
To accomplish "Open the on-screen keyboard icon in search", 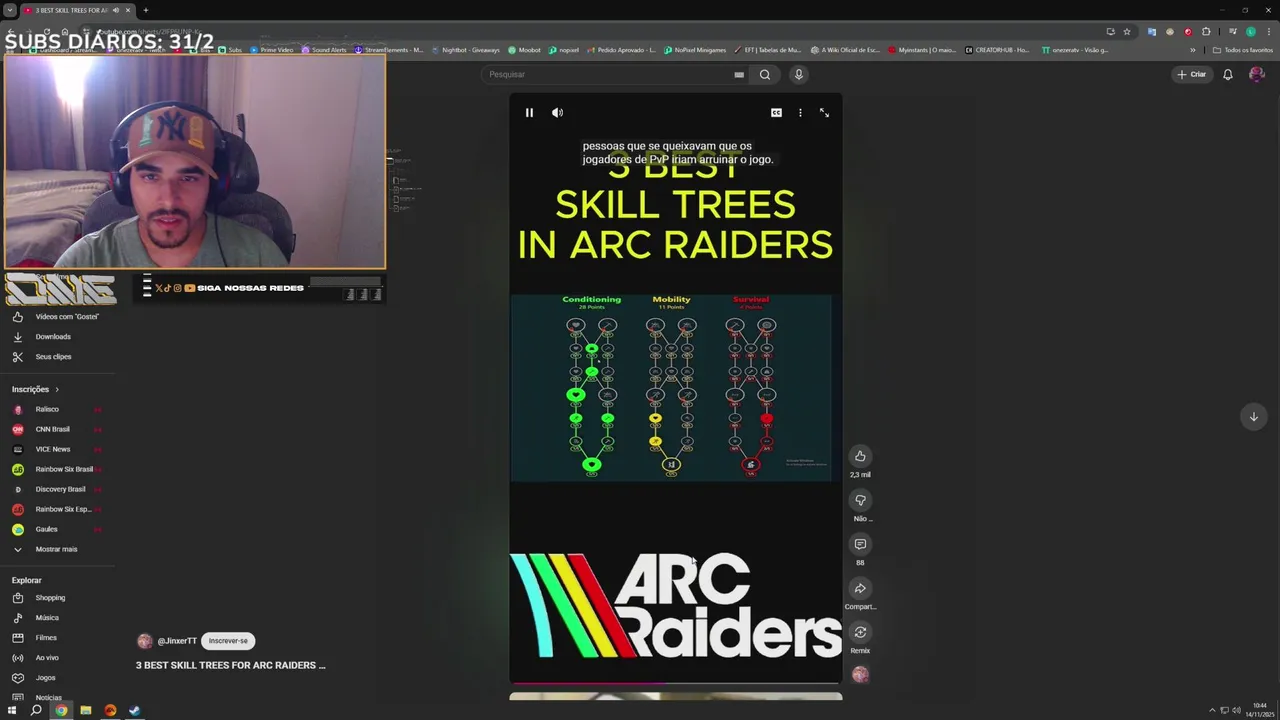I will [x=739, y=74].
